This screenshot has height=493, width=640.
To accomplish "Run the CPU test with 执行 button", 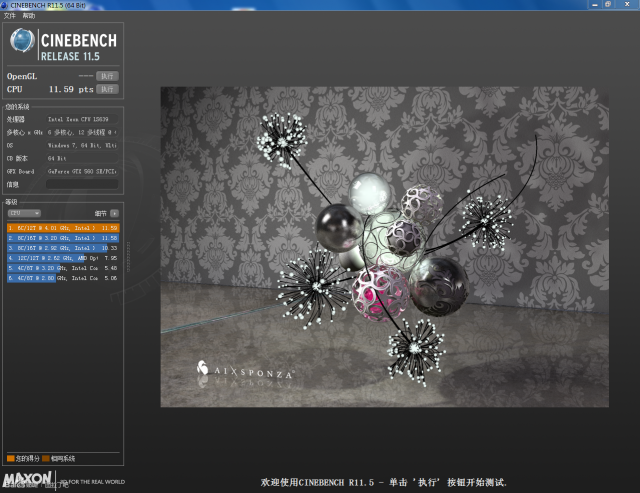I will tap(107, 89).
